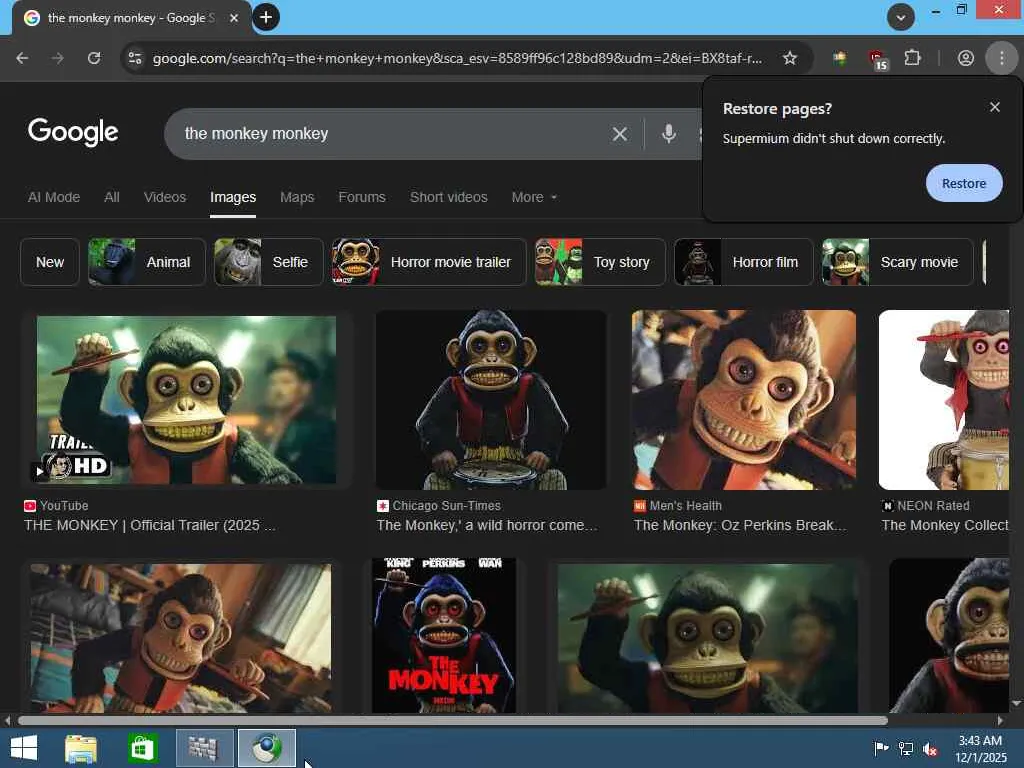The height and width of the screenshot is (768, 1024).
Task: Click the gray grid app in the taskbar
Action: pyautogui.click(x=204, y=748)
